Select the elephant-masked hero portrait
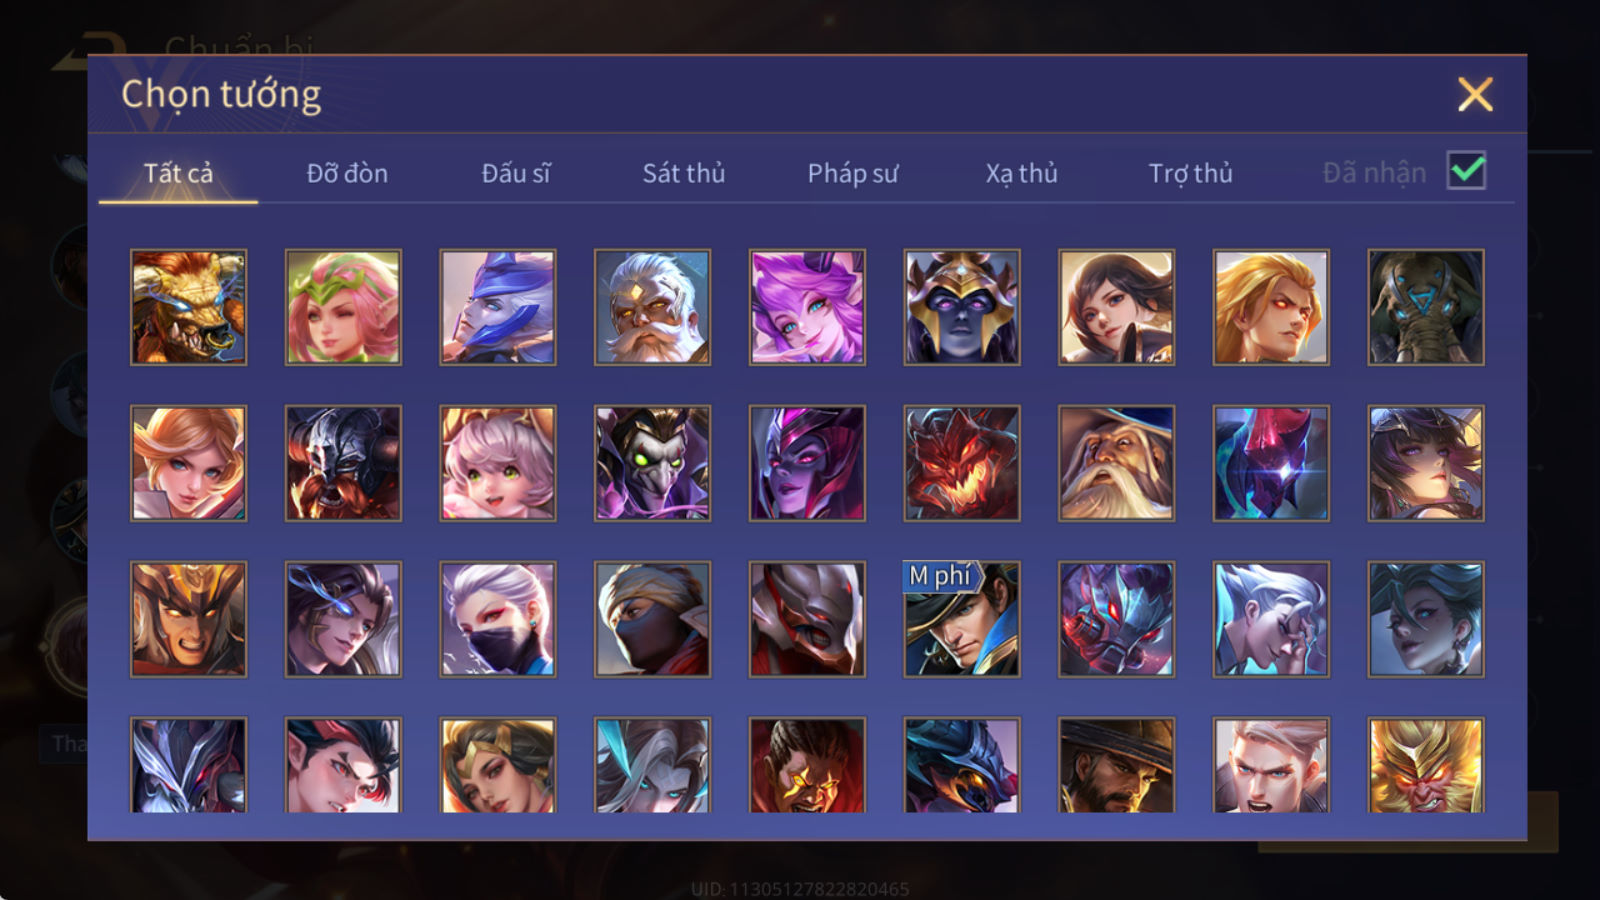 [x=1426, y=307]
